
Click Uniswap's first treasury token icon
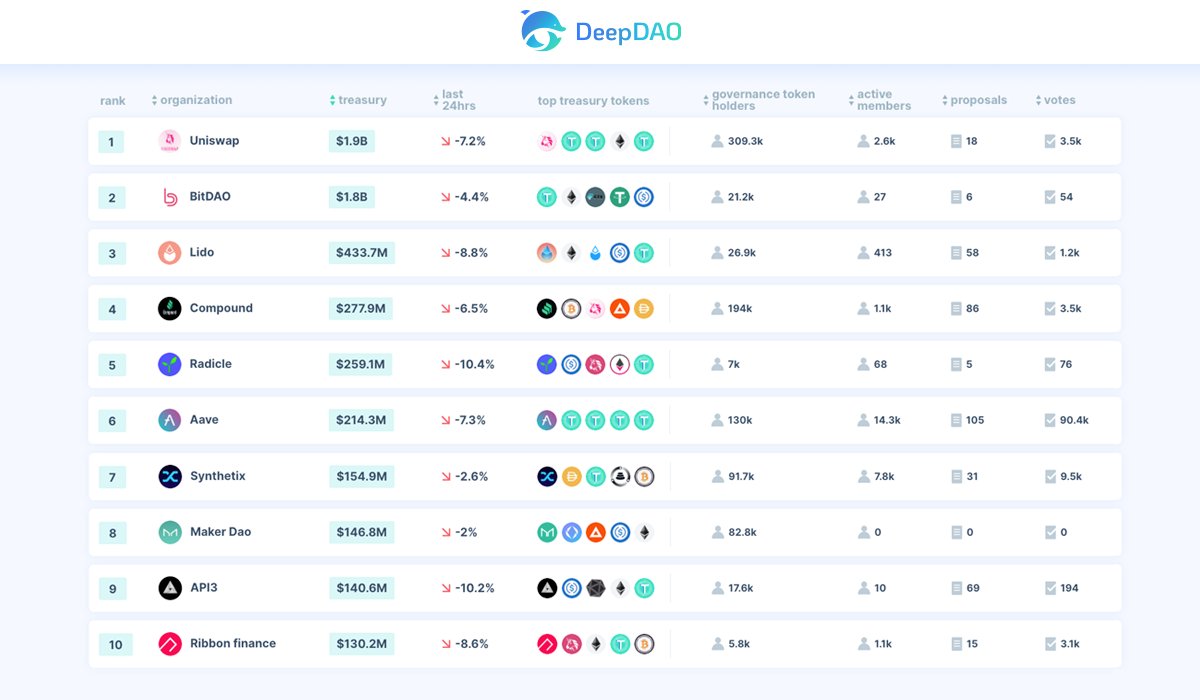(x=547, y=142)
